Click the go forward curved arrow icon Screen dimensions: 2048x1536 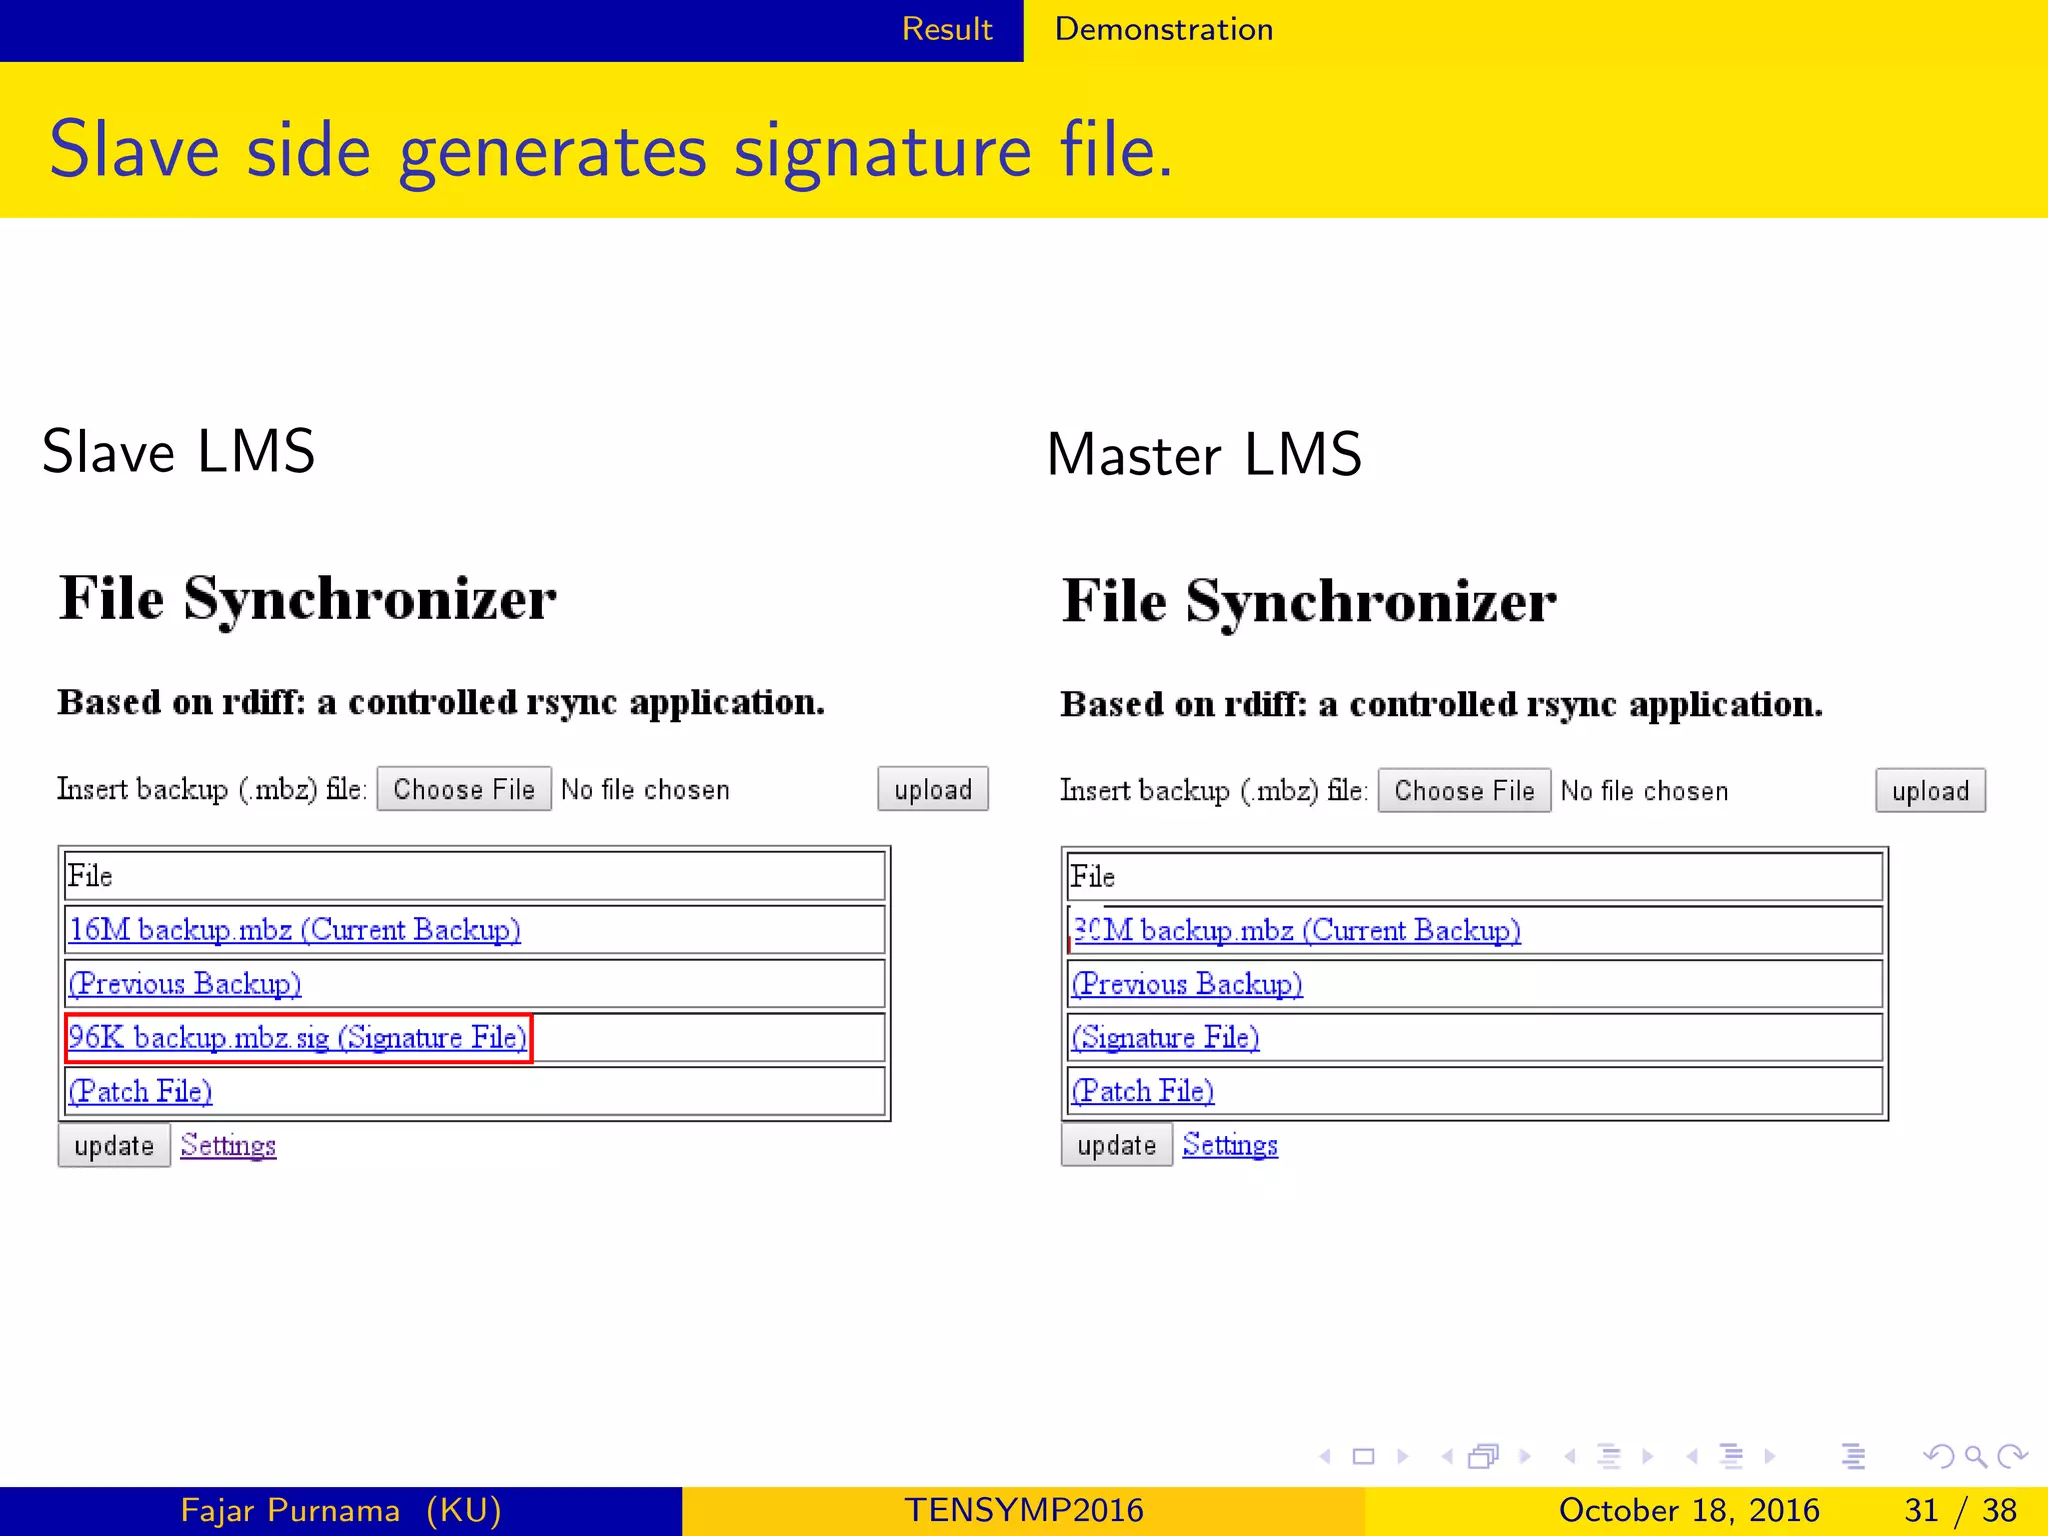(x=2012, y=1456)
